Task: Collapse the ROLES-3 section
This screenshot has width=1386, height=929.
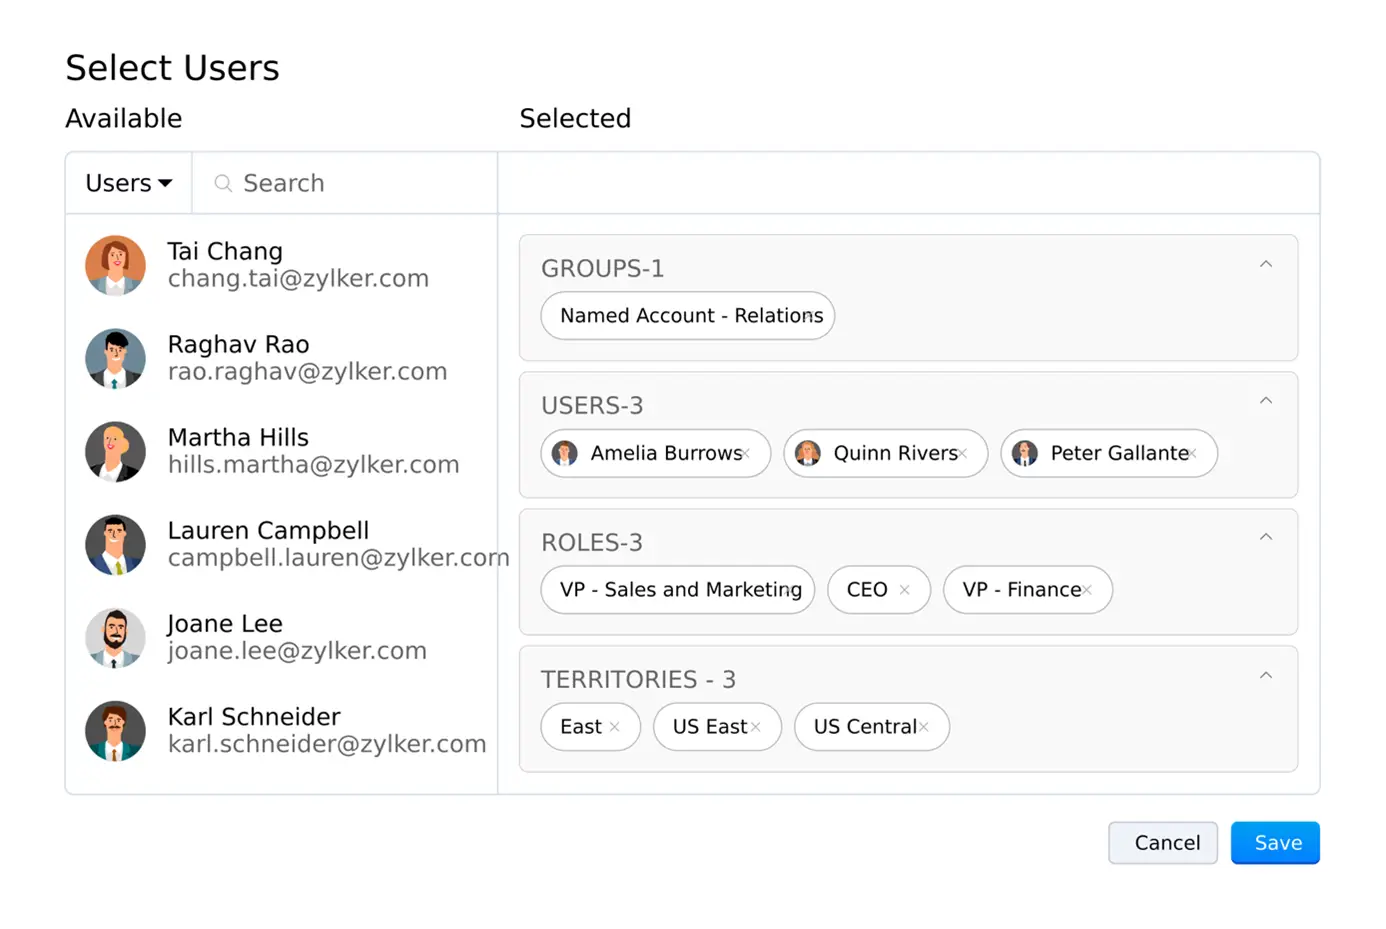Action: (1265, 538)
